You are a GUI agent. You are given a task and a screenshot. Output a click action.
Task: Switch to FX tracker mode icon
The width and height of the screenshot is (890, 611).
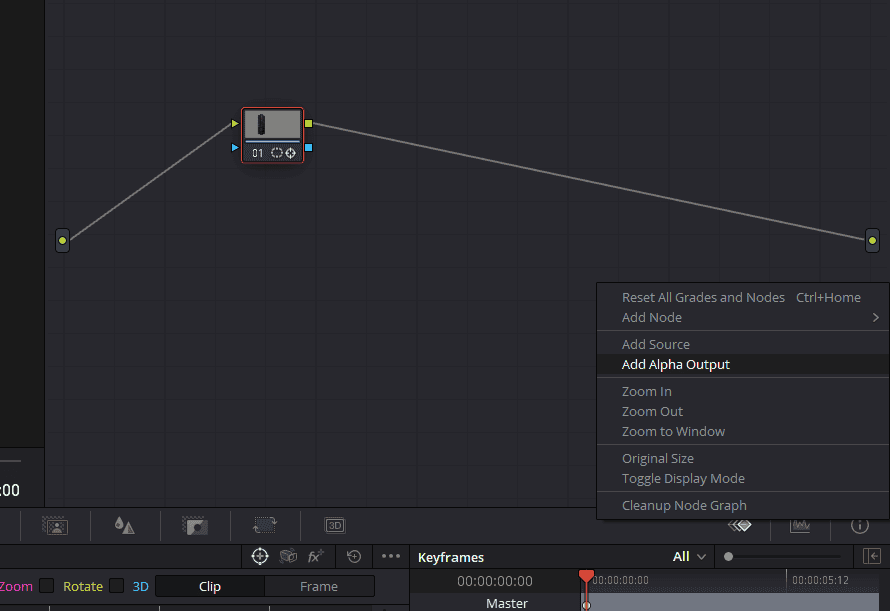click(316, 556)
